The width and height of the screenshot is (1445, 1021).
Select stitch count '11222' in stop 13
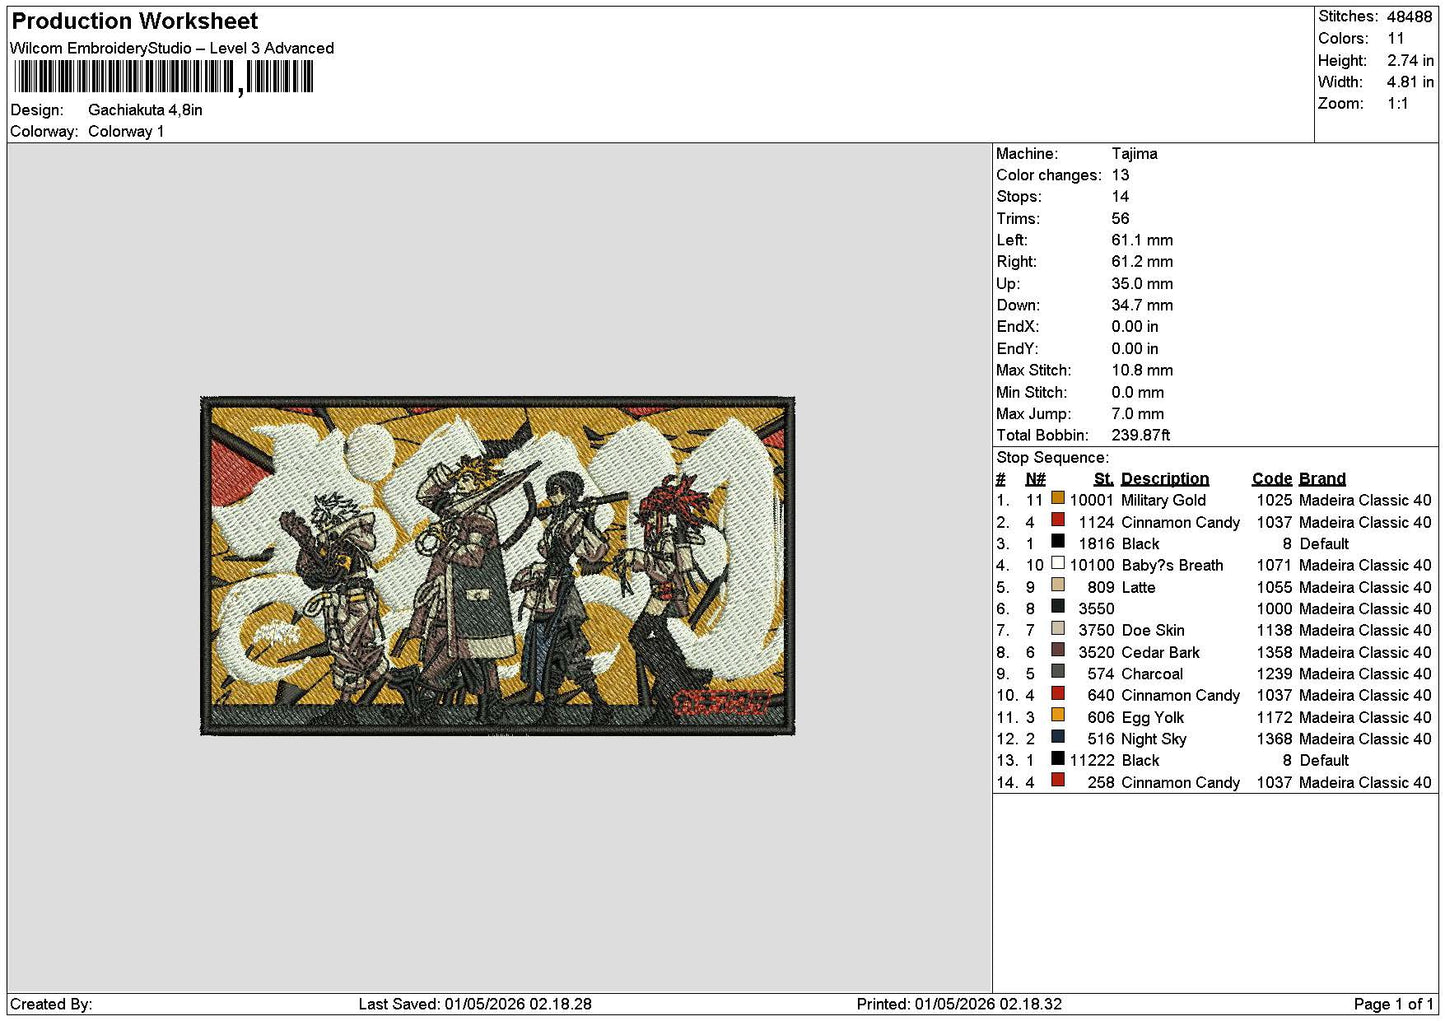tap(1091, 760)
